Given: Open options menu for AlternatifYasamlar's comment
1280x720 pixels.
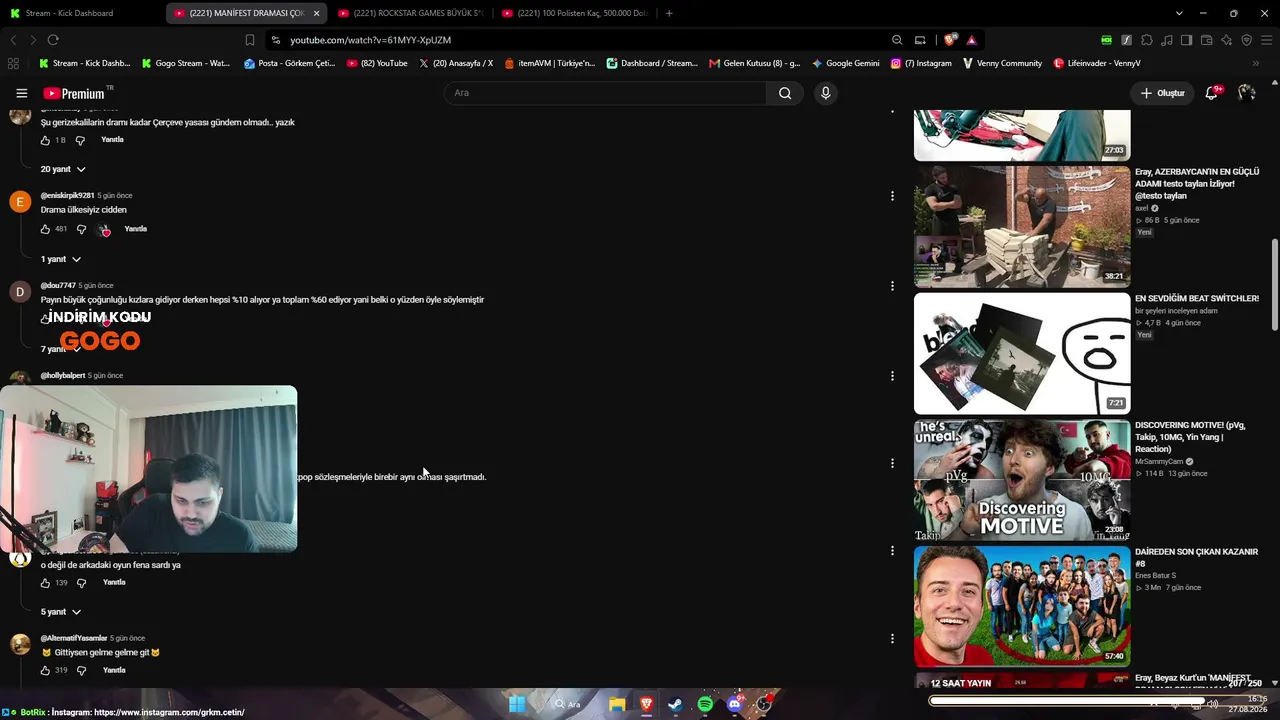Looking at the screenshot, I should pos(892,638).
